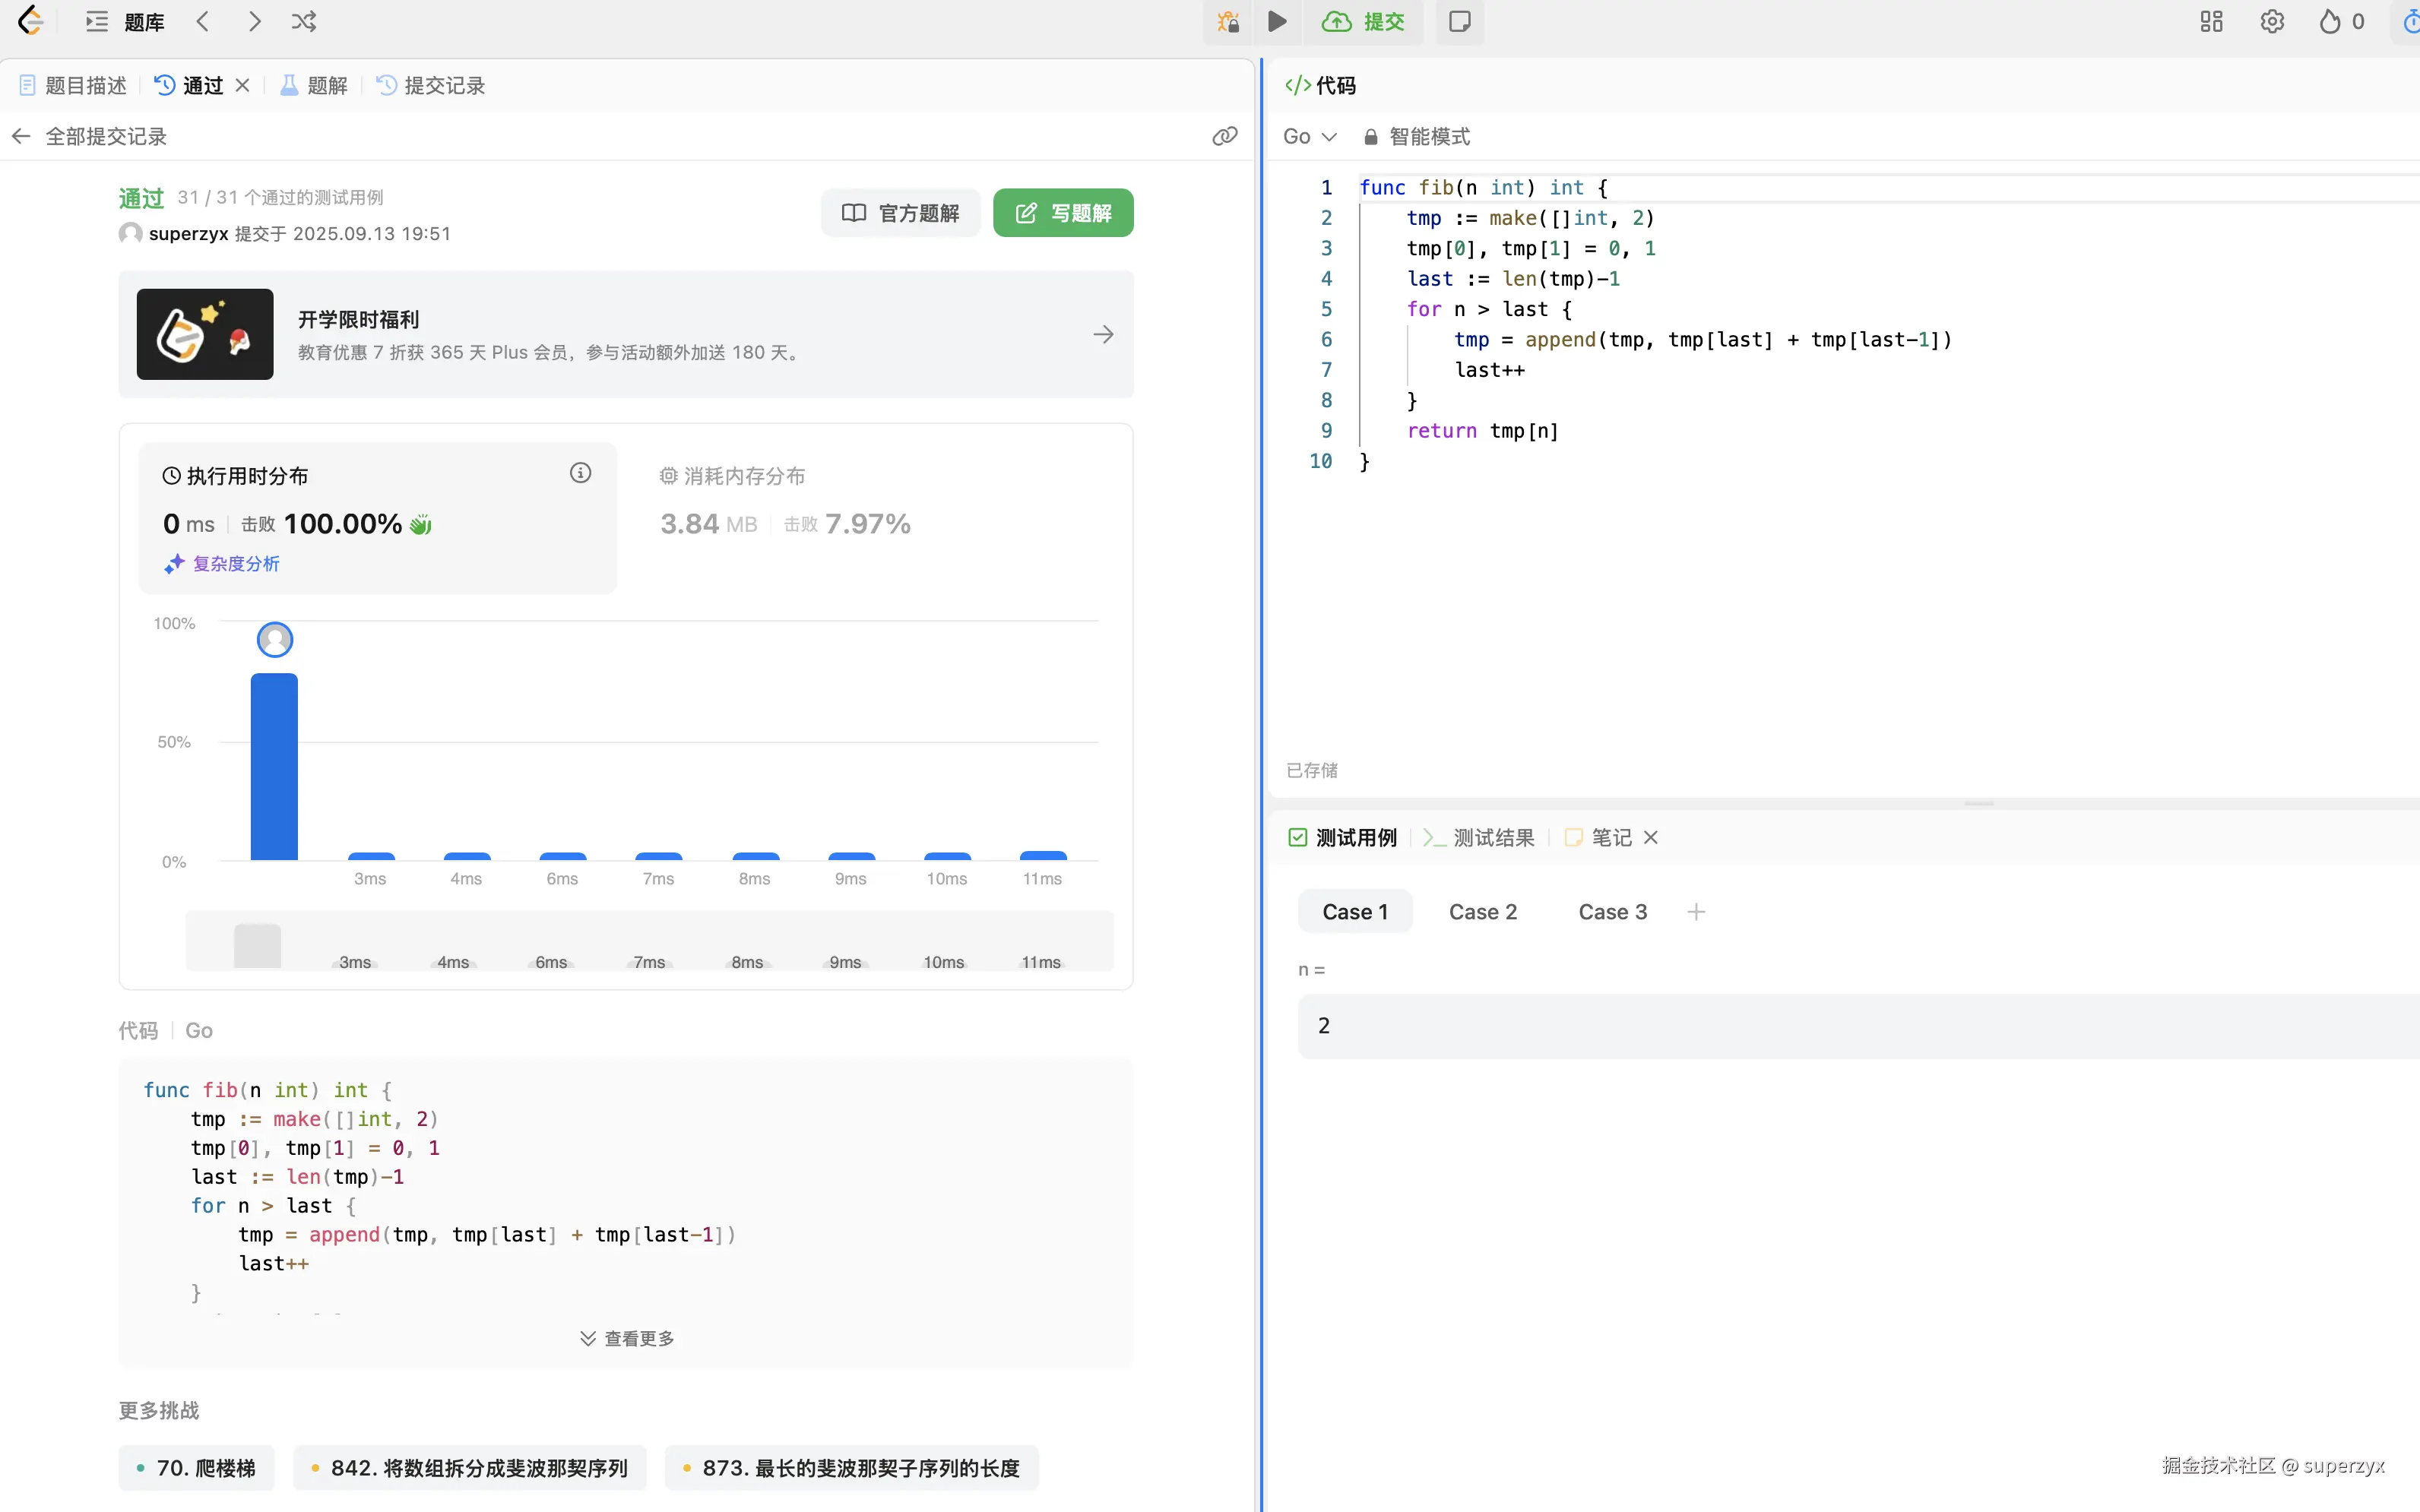Expand code with 查看更多
2420x1512 pixels.
[x=627, y=1338]
